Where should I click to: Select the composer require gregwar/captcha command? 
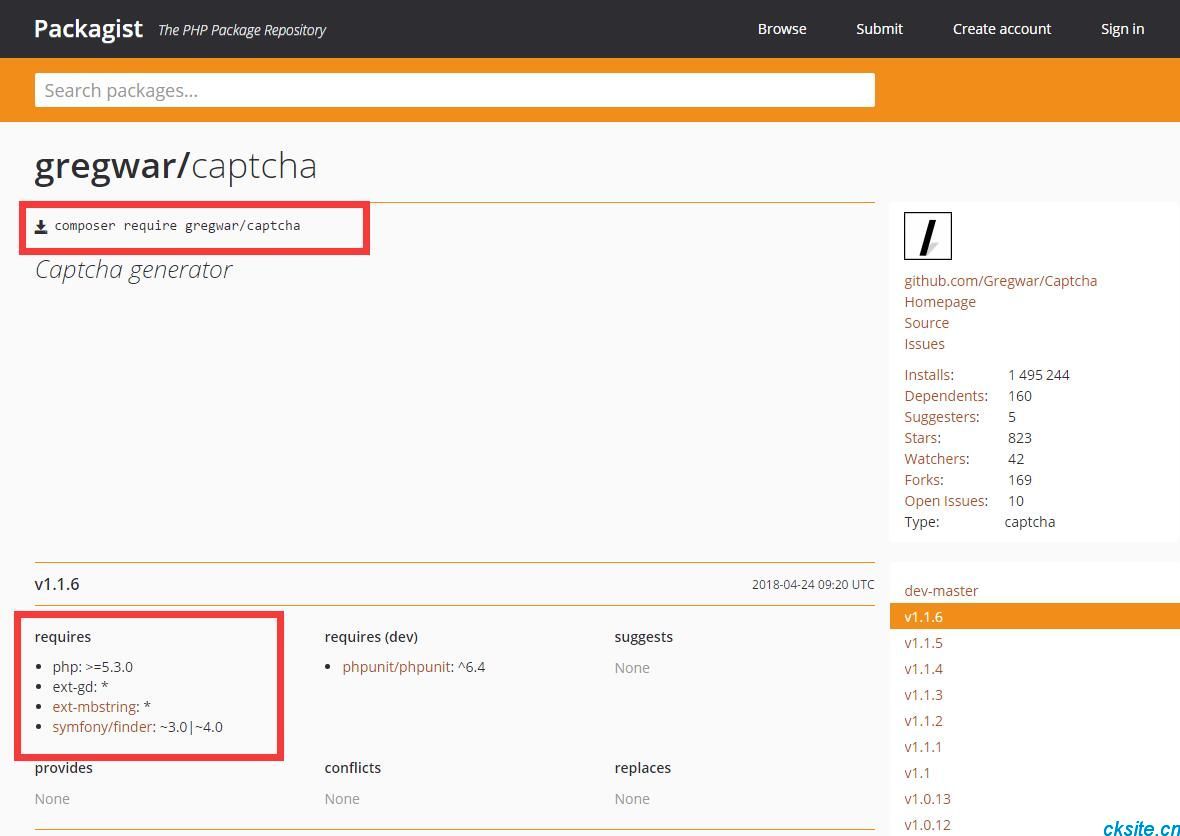(178, 226)
